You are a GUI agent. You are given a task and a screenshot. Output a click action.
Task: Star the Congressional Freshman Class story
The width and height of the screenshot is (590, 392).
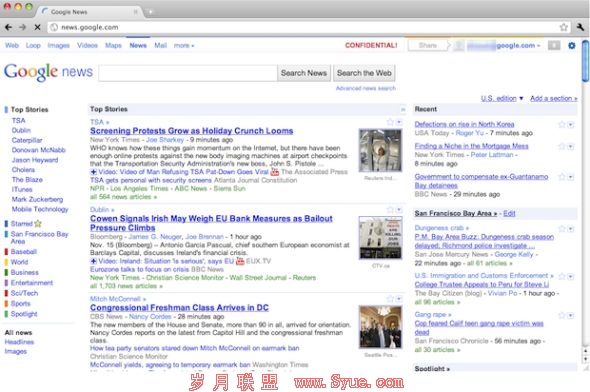pos(390,299)
